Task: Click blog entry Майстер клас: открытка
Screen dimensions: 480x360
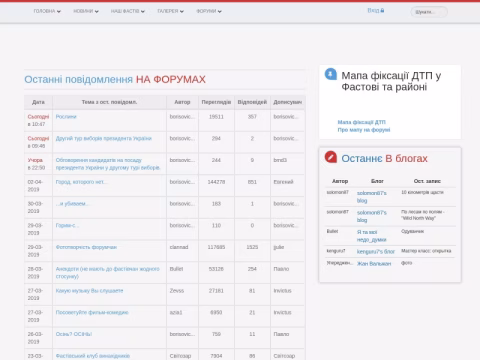Action: pyautogui.click(x=426, y=251)
